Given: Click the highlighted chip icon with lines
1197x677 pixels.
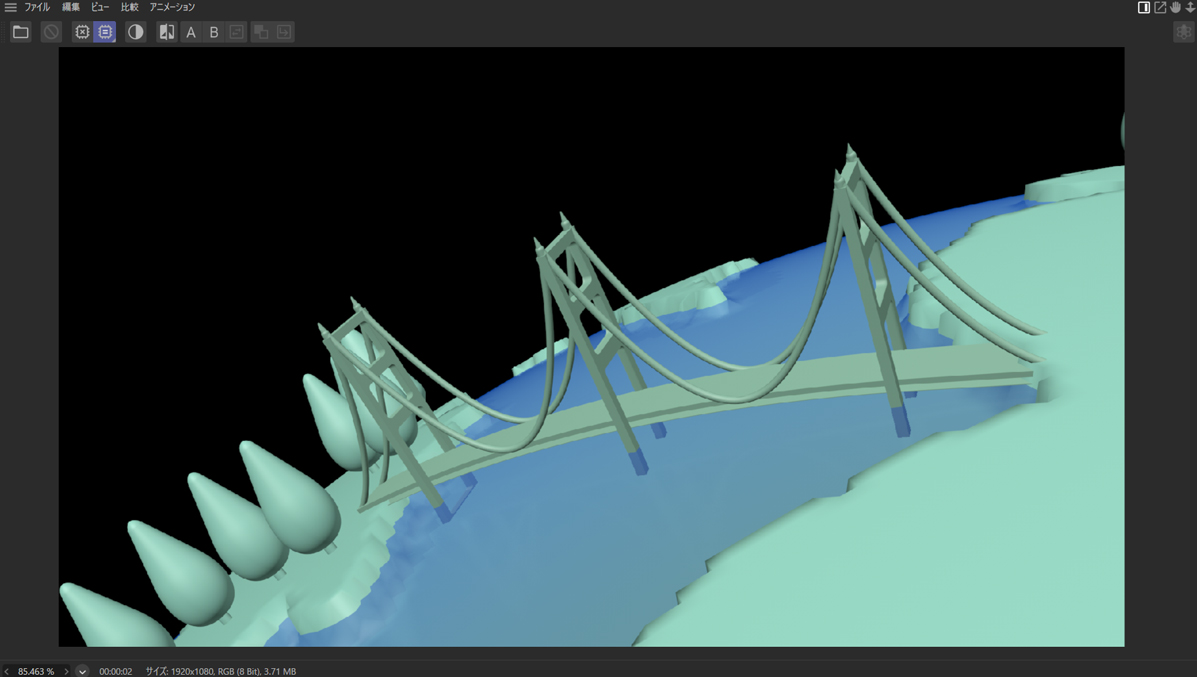Looking at the screenshot, I should pyautogui.click(x=105, y=32).
